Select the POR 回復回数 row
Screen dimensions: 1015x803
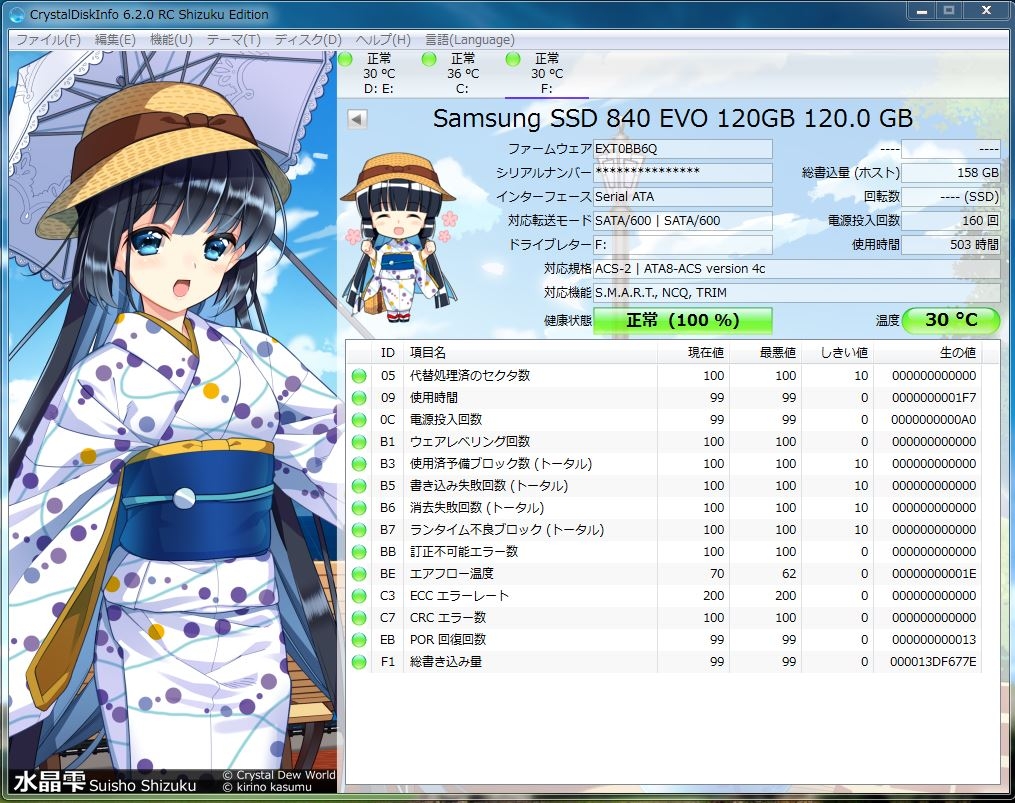click(x=664, y=640)
